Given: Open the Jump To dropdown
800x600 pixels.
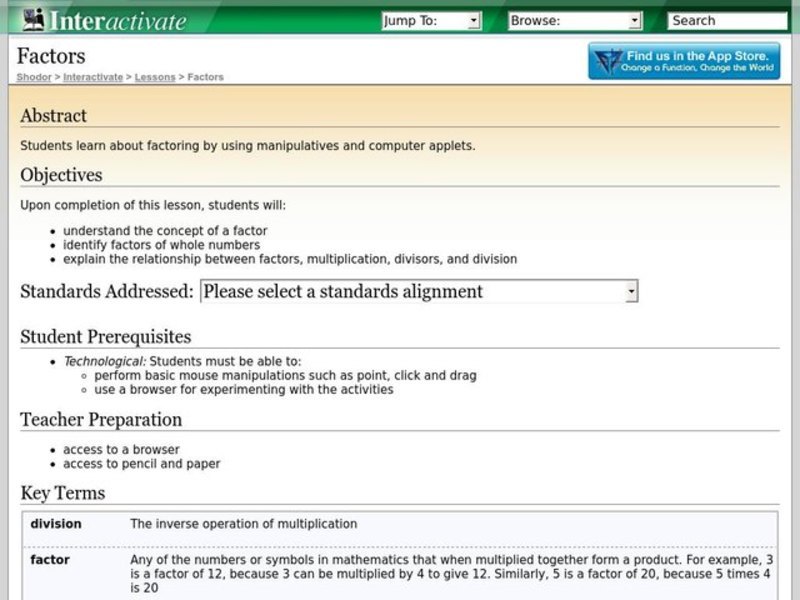Looking at the screenshot, I should tap(431, 20).
